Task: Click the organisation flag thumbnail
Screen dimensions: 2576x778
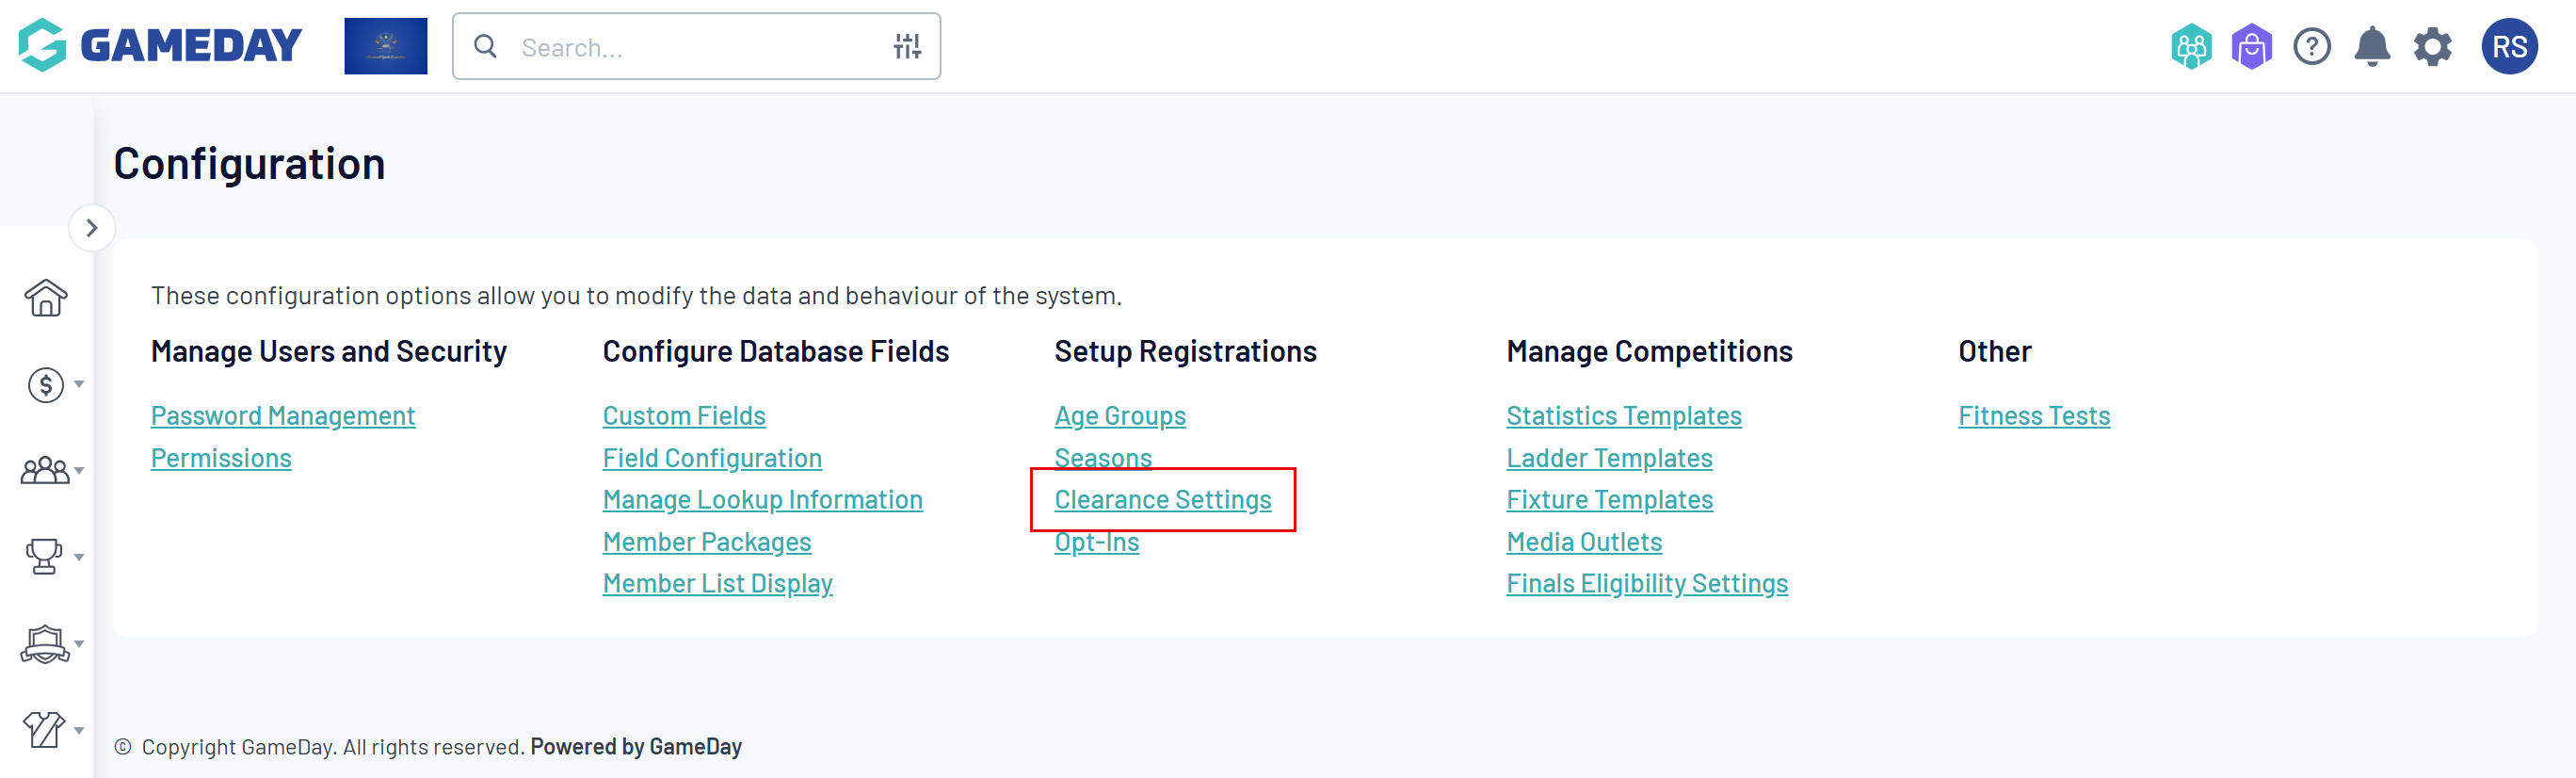Action: click(x=385, y=46)
